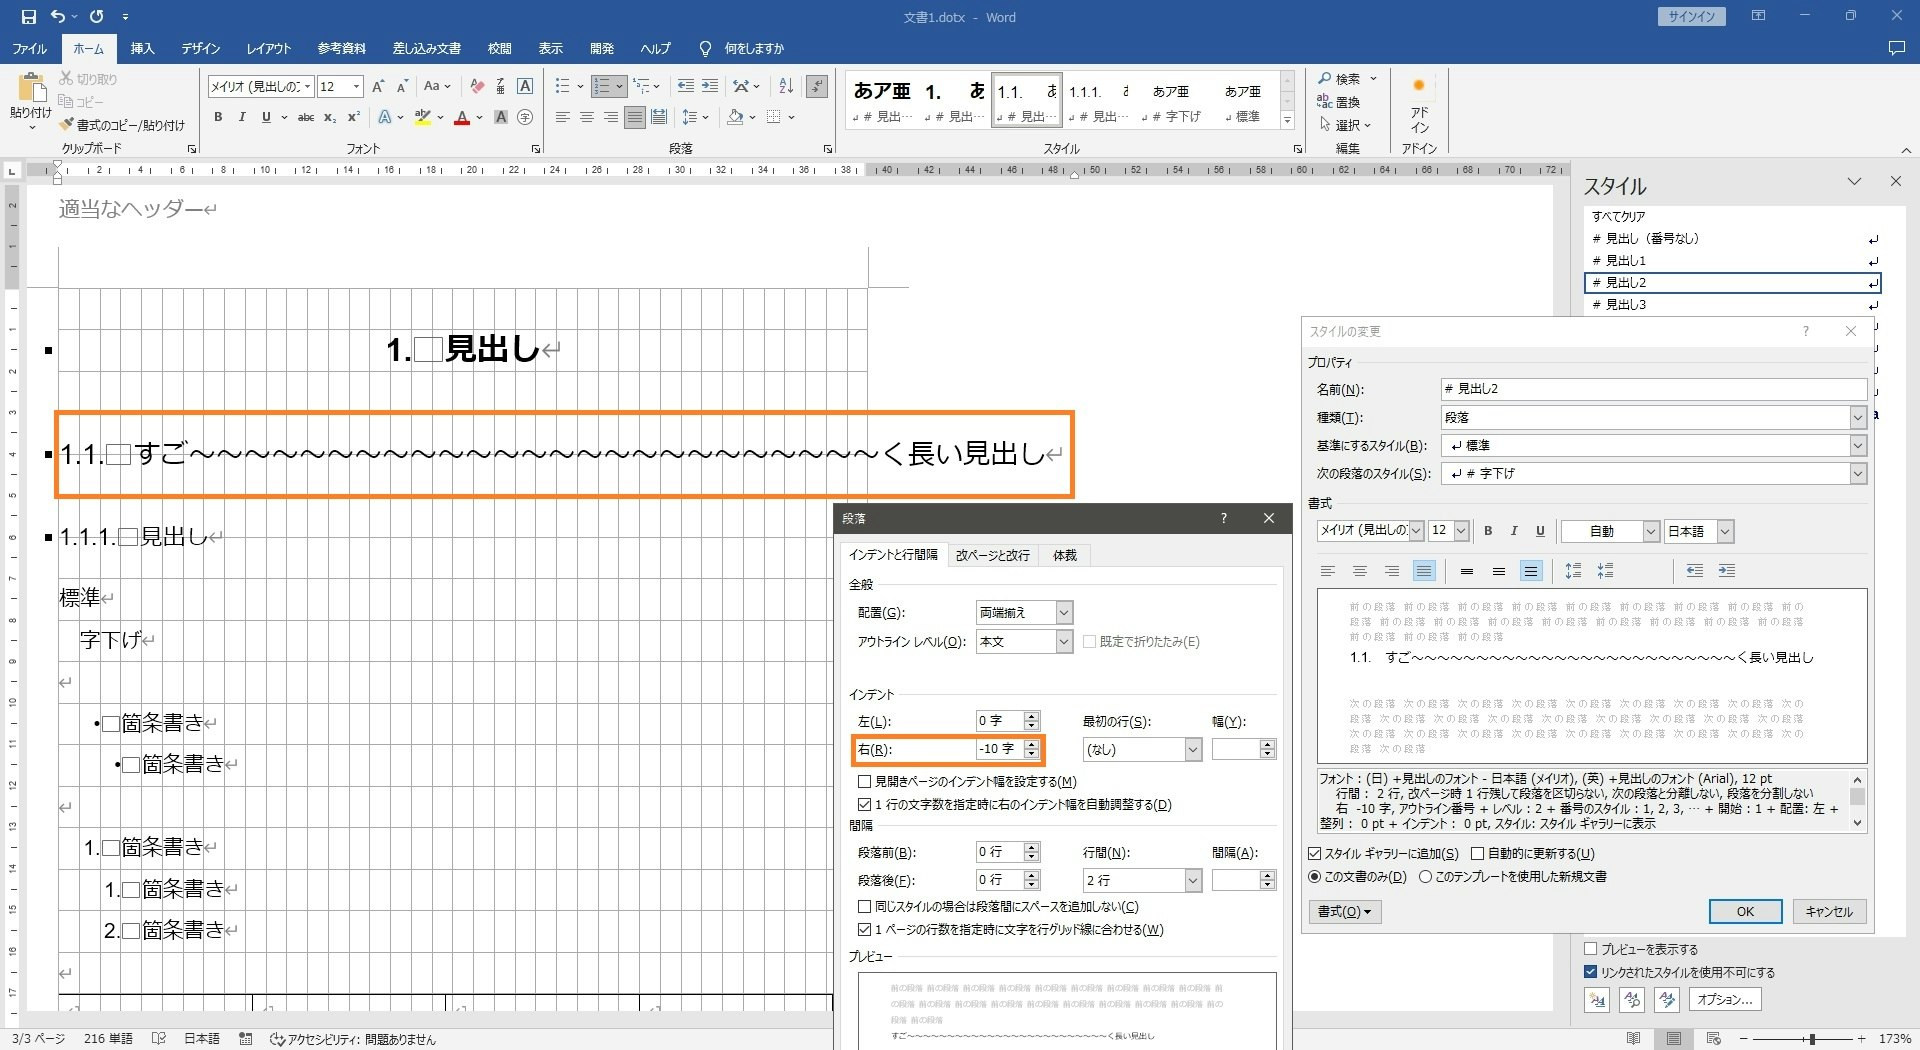The image size is (1920, 1050).
Task: Click the increase indent icon in ribbon
Action: click(710, 87)
